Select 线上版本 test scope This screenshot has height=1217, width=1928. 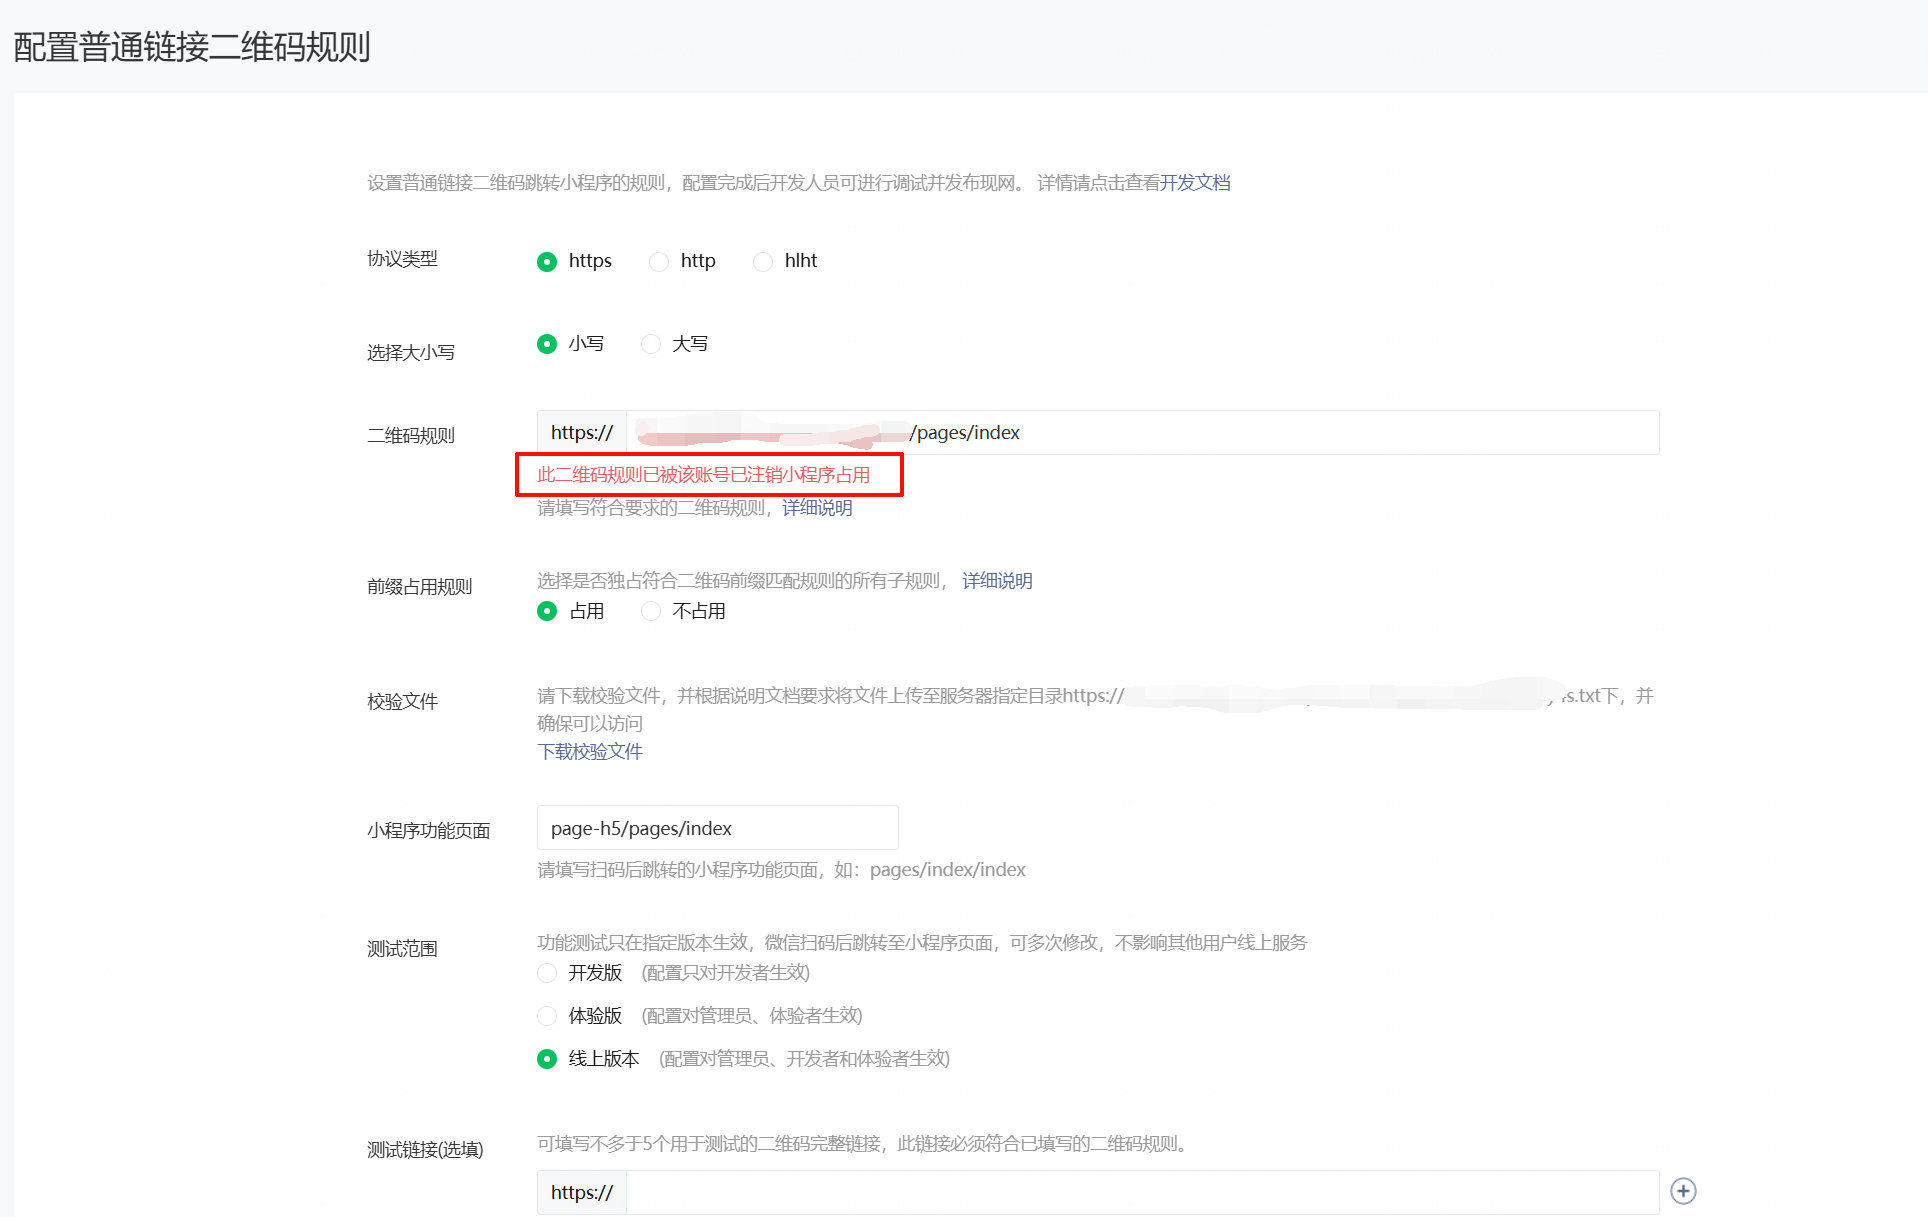(x=547, y=1059)
